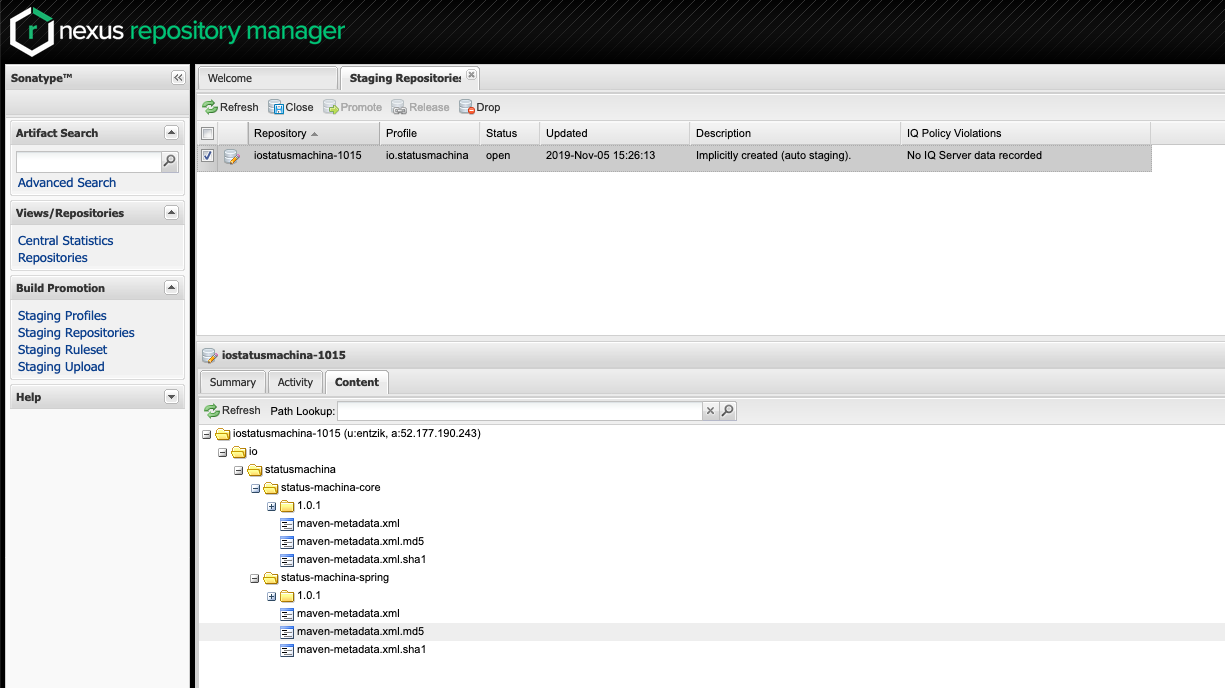Sort by the Status column header
1225x688 pixels.
(x=509, y=133)
